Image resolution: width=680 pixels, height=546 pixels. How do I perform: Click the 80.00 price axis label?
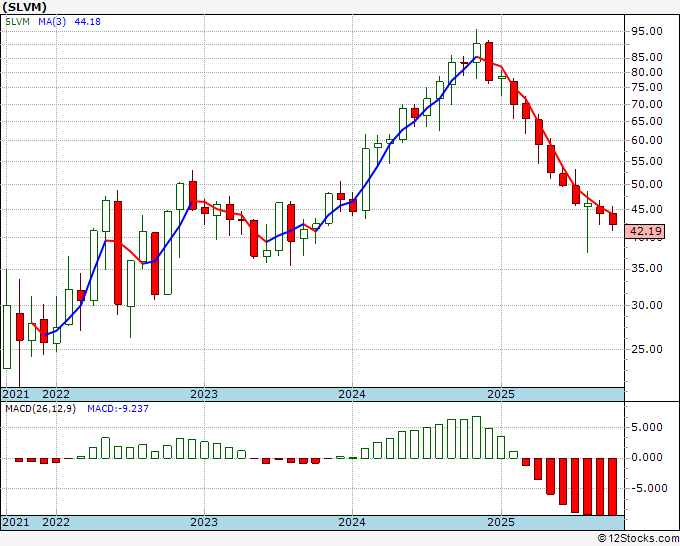pyautogui.click(x=647, y=72)
